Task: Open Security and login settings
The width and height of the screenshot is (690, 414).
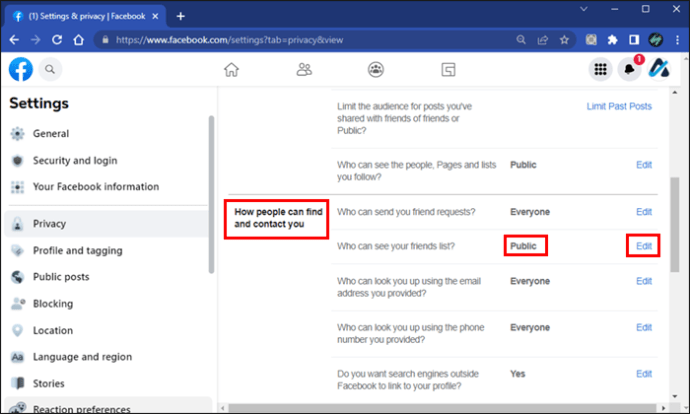Action: click(74, 160)
